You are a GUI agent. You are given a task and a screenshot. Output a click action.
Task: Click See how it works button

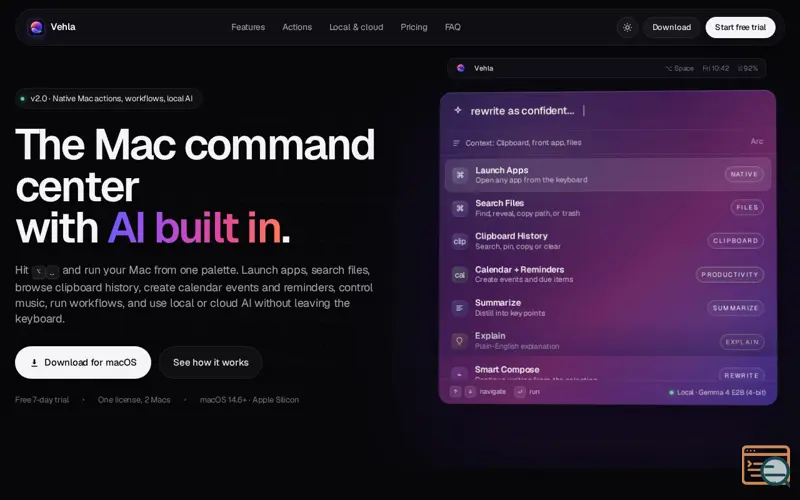point(211,363)
